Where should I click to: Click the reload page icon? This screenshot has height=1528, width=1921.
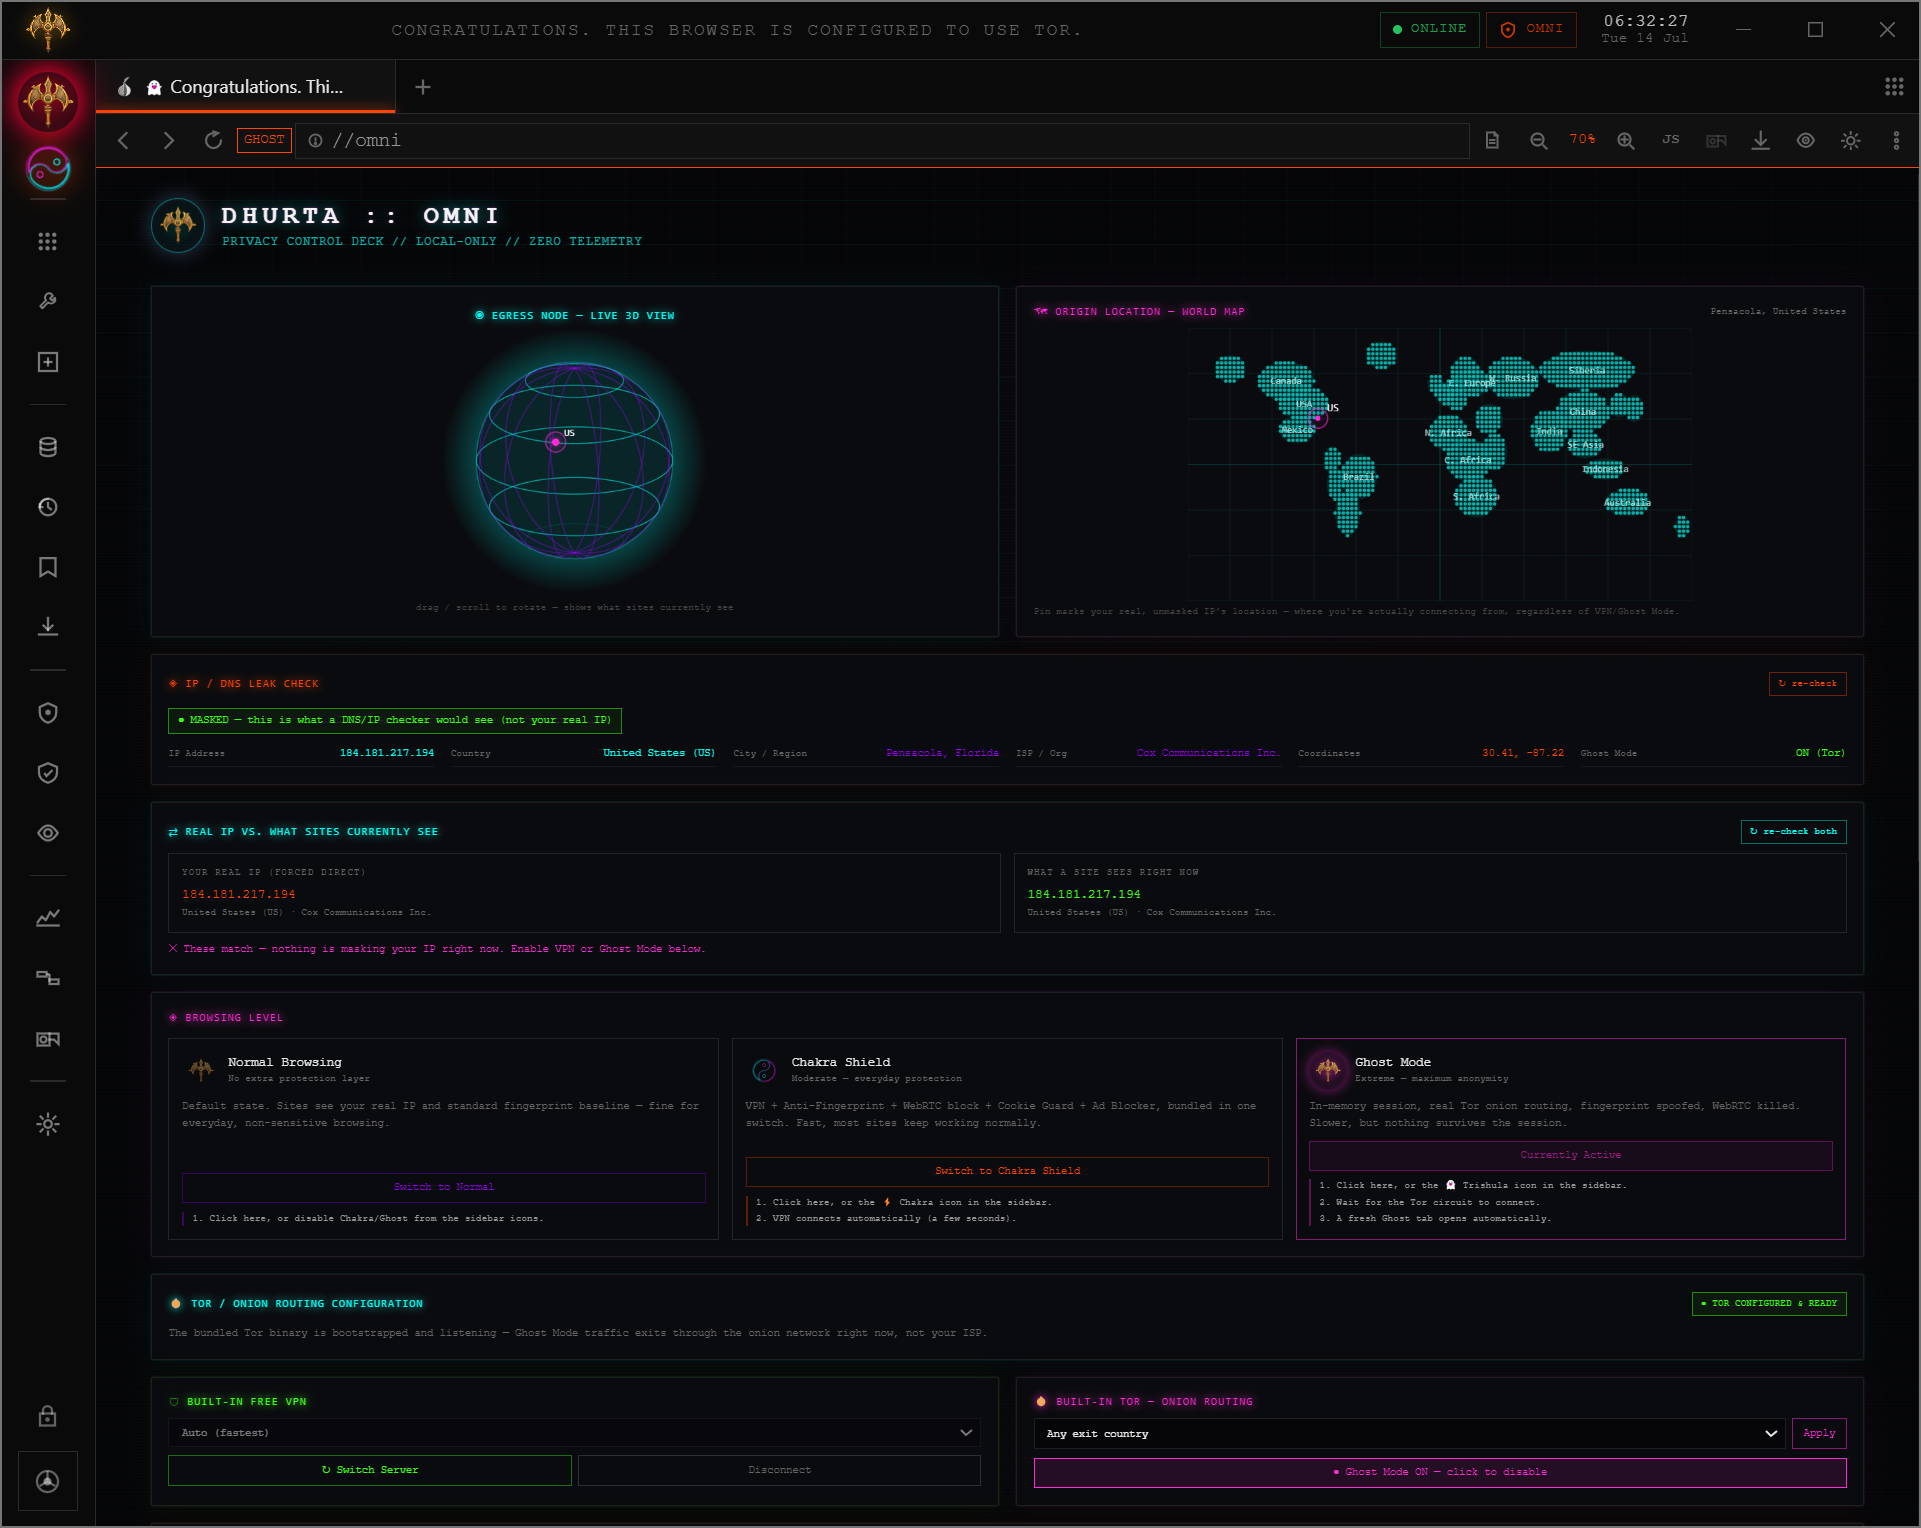coord(213,140)
